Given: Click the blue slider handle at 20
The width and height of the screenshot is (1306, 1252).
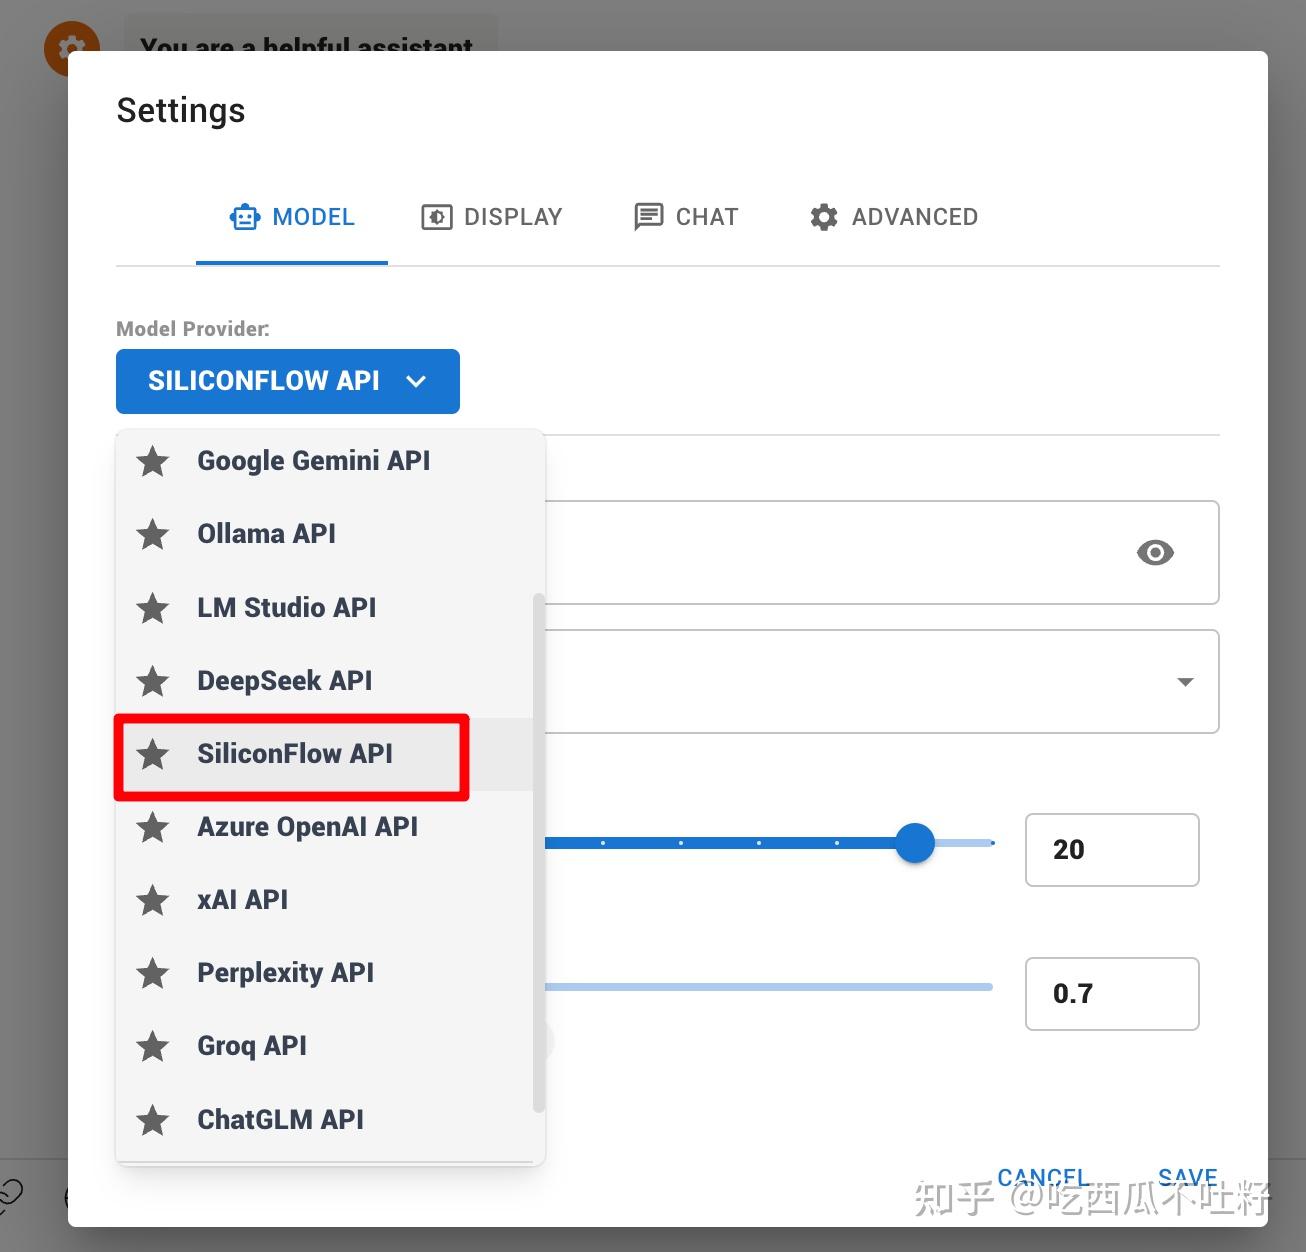Looking at the screenshot, I should pos(914,843).
